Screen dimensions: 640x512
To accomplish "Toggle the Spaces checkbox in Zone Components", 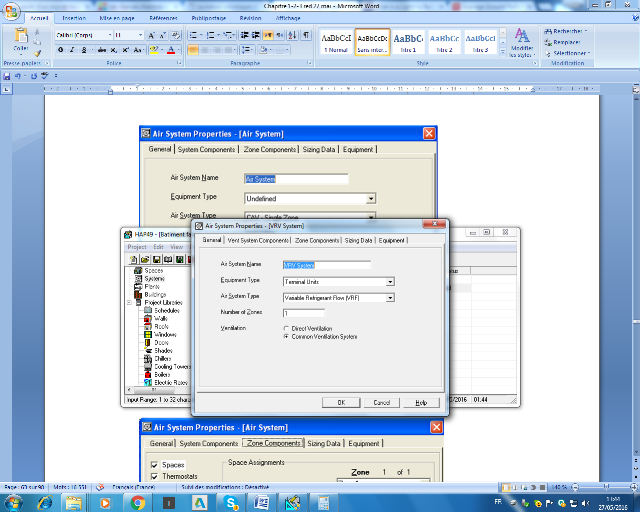I will tap(153, 465).
